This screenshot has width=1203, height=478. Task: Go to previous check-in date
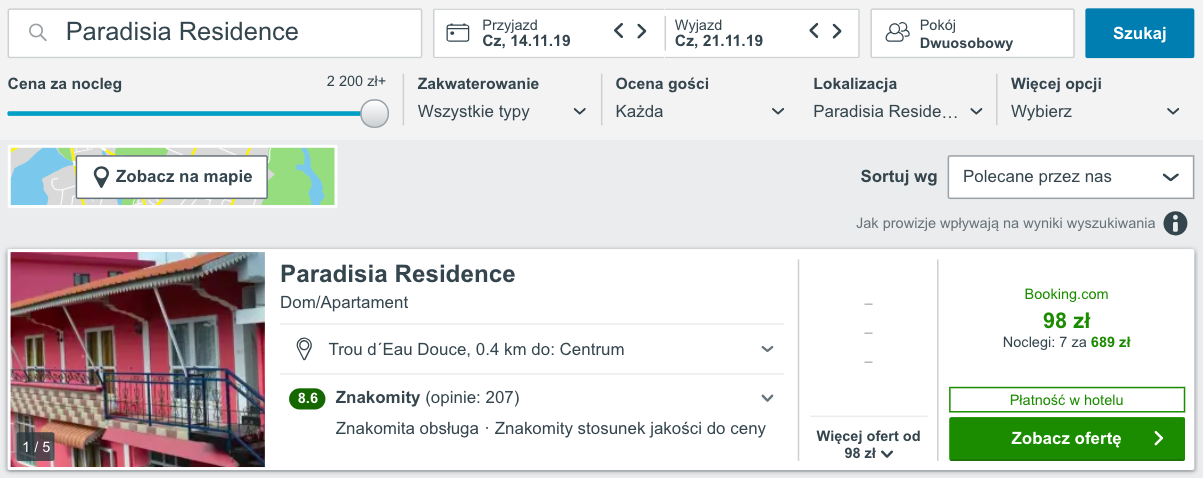[619, 31]
